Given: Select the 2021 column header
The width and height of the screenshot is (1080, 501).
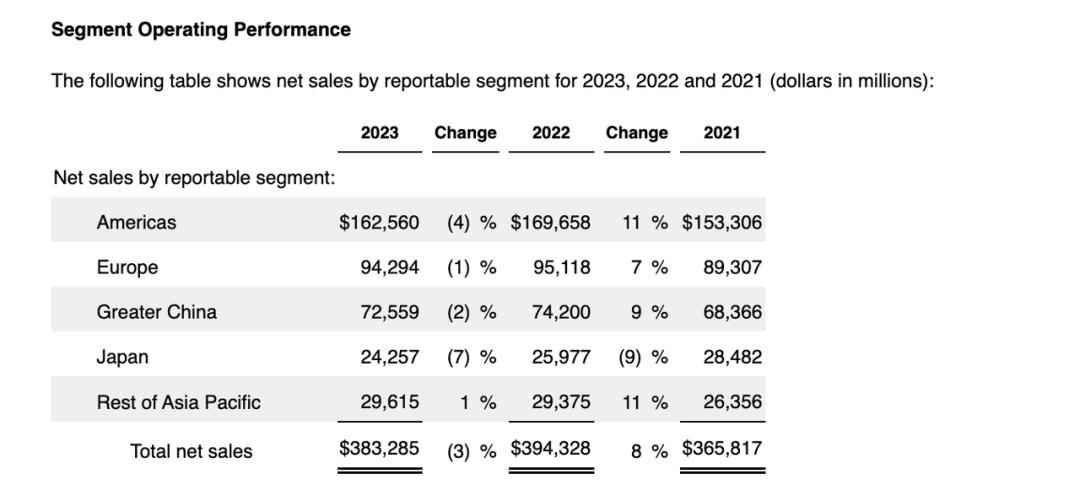Looking at the screenshot, I should [722, 133].
